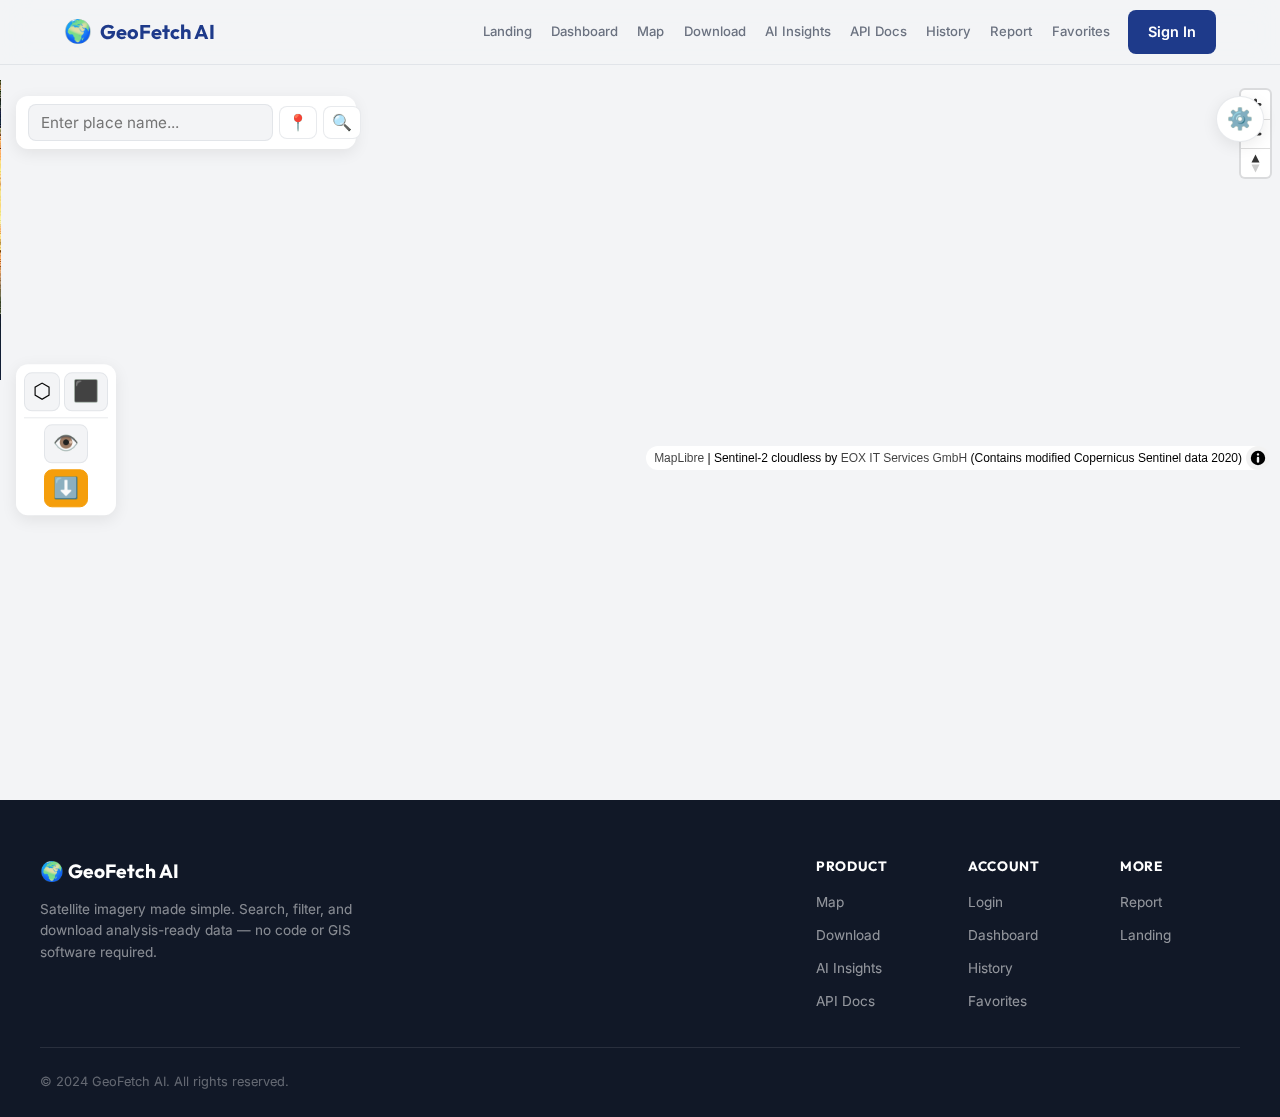The height and width of the screenshot is (1117, 1280).
Task: Click footer Report link under More
Action: point(1141,902)
